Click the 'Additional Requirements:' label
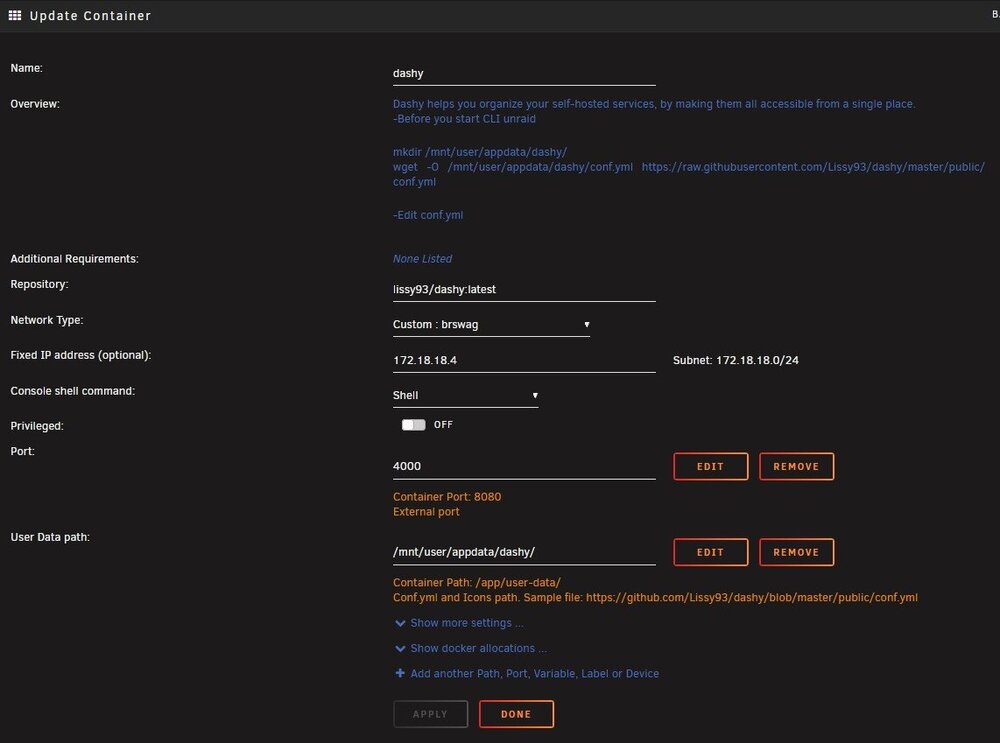 (74, 259)
